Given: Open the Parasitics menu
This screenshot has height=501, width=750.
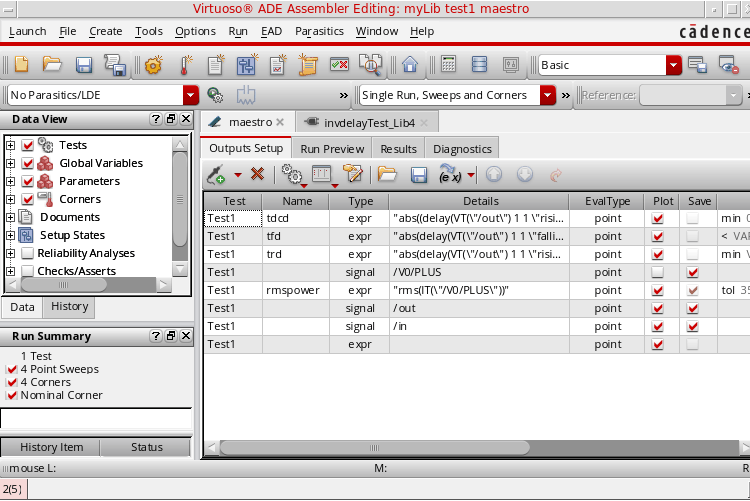Looking at the screenshot, I should tap(318, 31).
